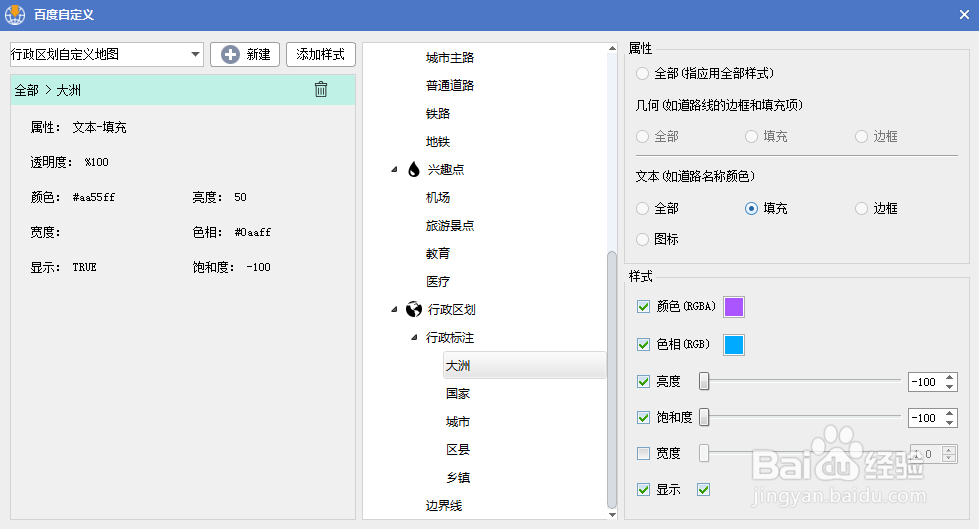Enable the 宽度 checkbox
The width and height of the screenshot is (979, 529).
pos(643,453)
